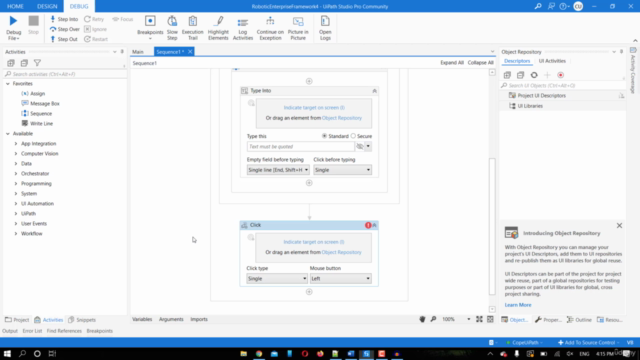Image resolution: width=640 pixels, height=360 pixels.
Task: Open the Snippets panel tab
Action: (82, 320)
